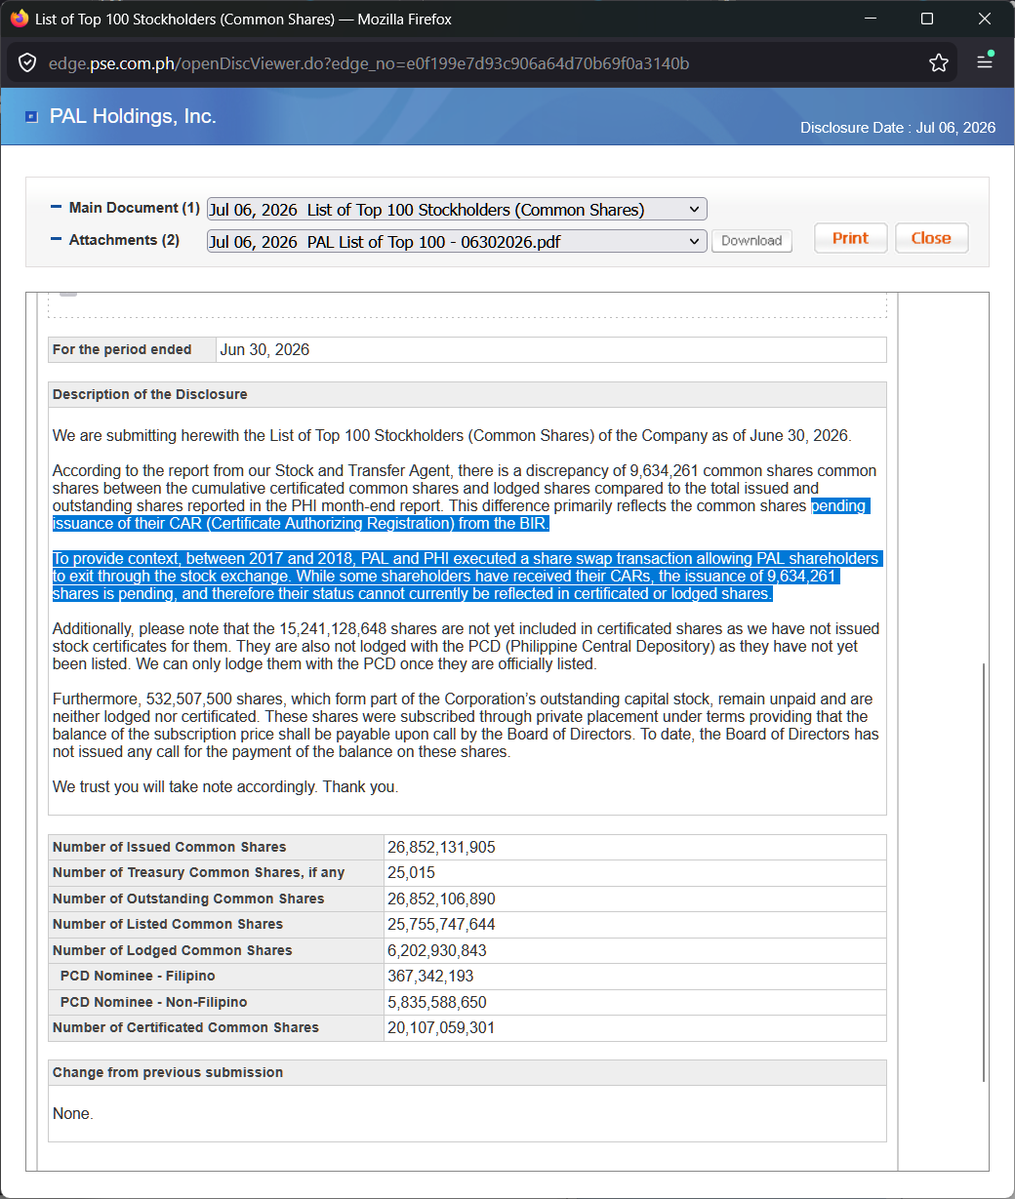1015x1199 pixels.
Task: Collapse the Main Document dash icon
Action: 56,207
